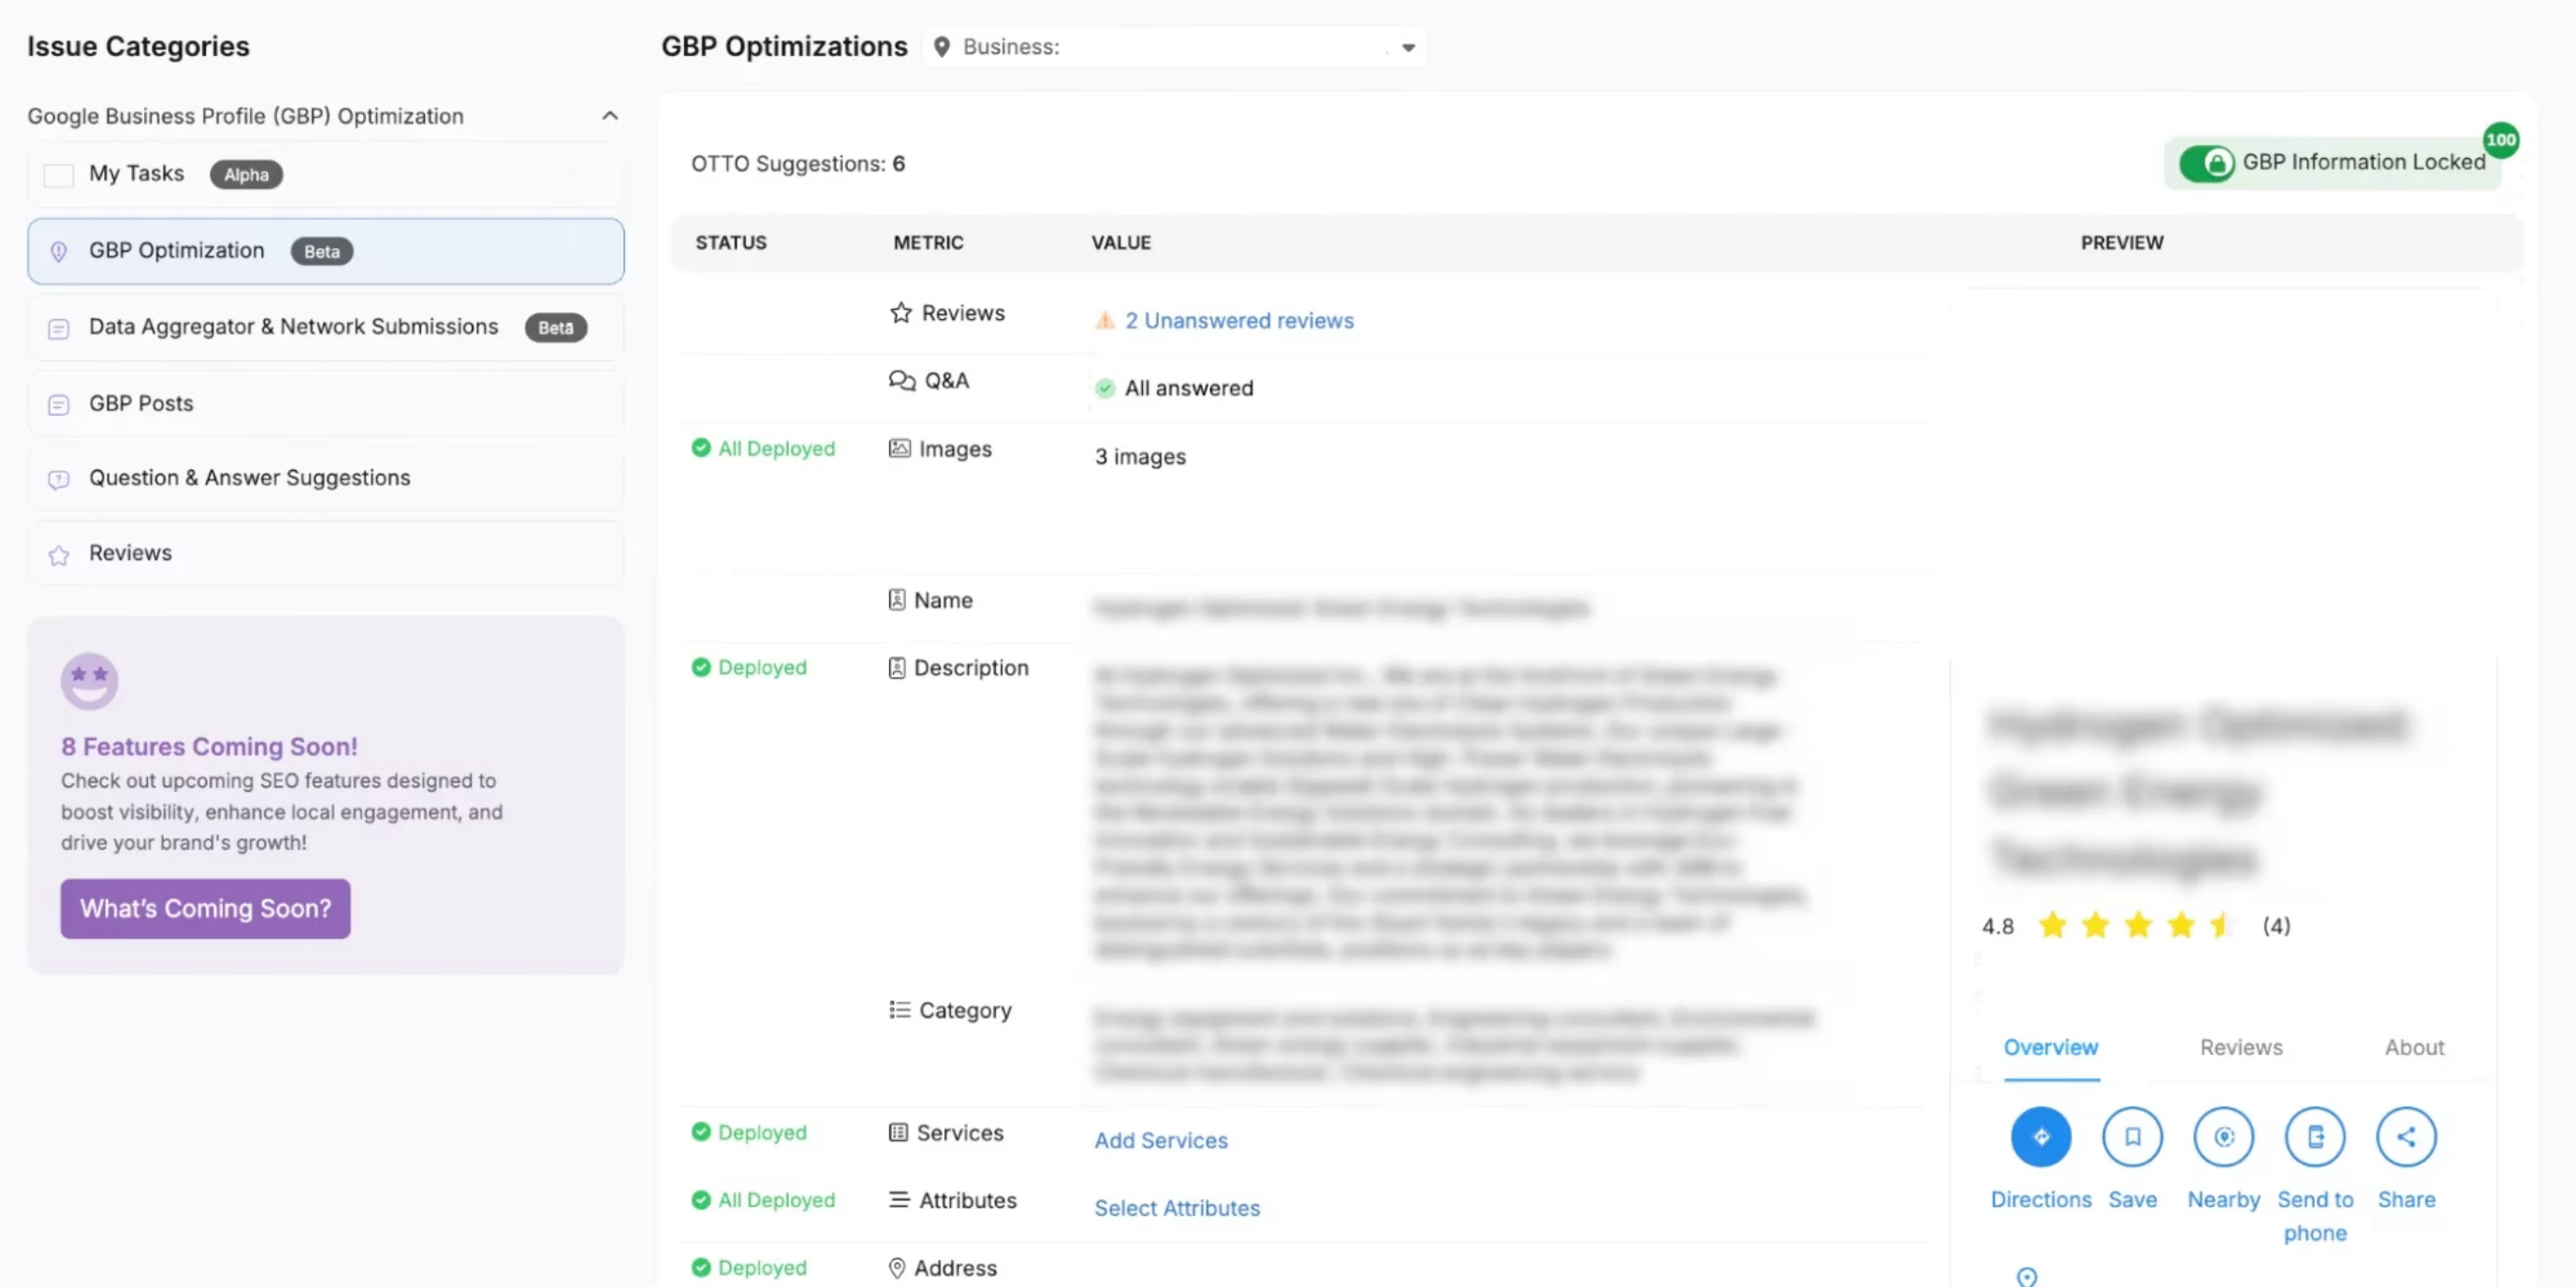Open the Nearby icon in preview panel

pos(2223,1136)
